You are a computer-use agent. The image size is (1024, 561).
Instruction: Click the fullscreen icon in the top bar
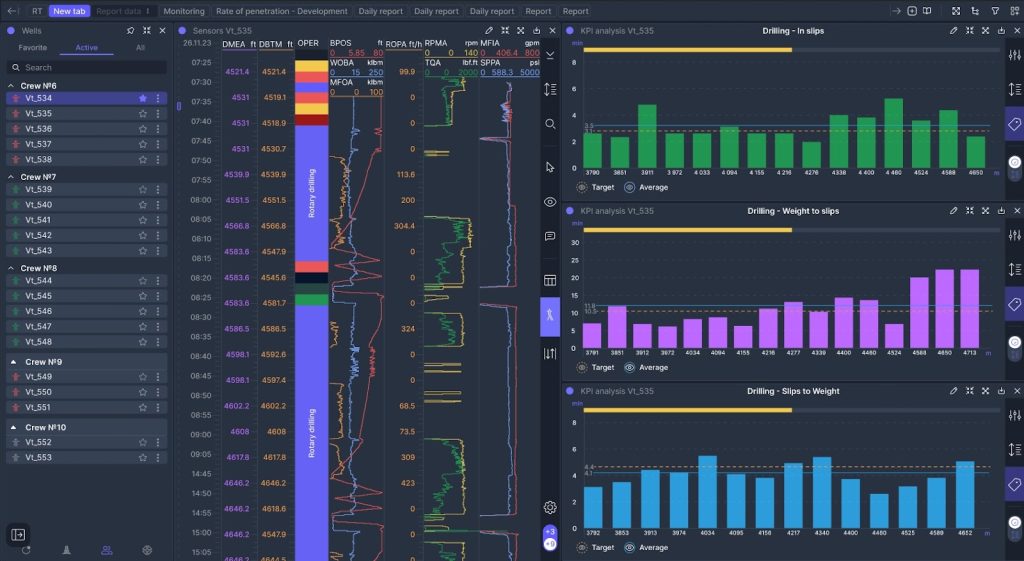(x=956, y=11)
